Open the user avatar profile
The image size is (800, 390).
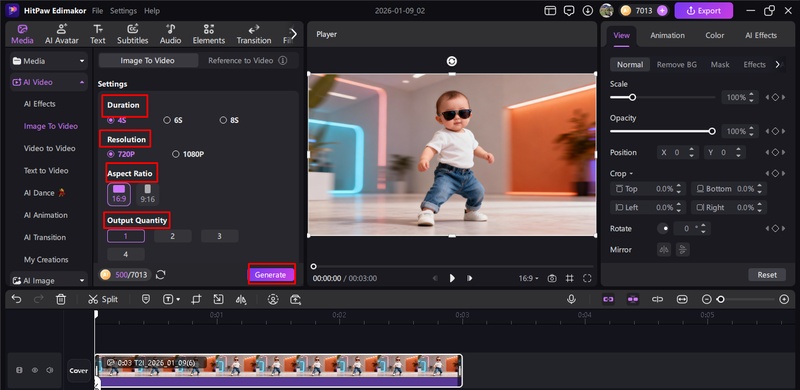pyautogui.click(x=606, y=10)
